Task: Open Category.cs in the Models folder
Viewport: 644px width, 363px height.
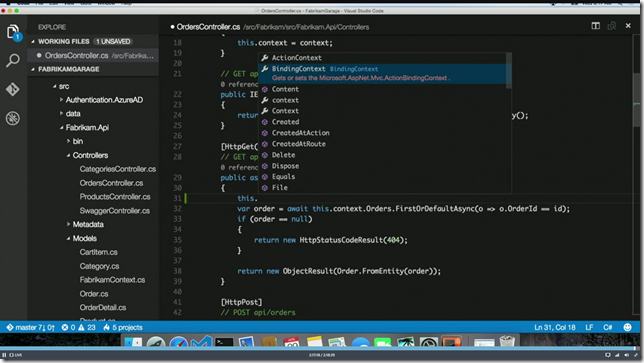Action: tap(99, 266)
